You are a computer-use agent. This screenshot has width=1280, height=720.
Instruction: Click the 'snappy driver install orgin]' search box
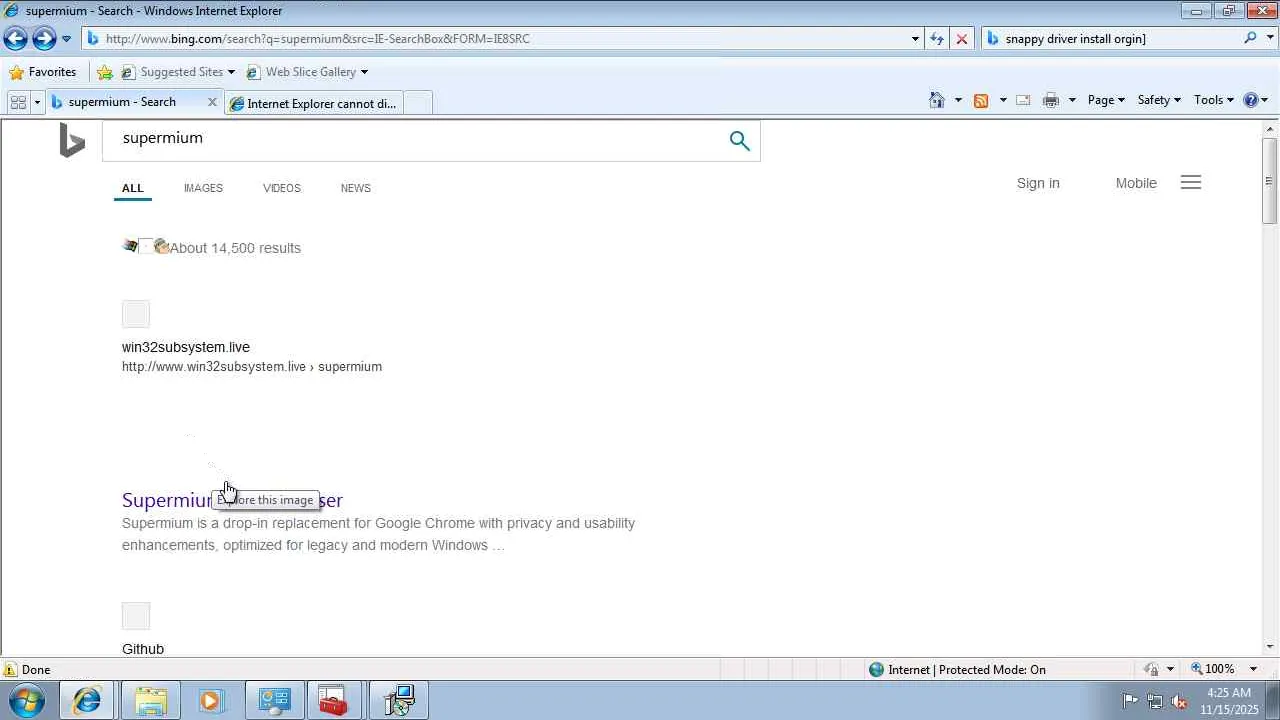(x=1110, y=39)
